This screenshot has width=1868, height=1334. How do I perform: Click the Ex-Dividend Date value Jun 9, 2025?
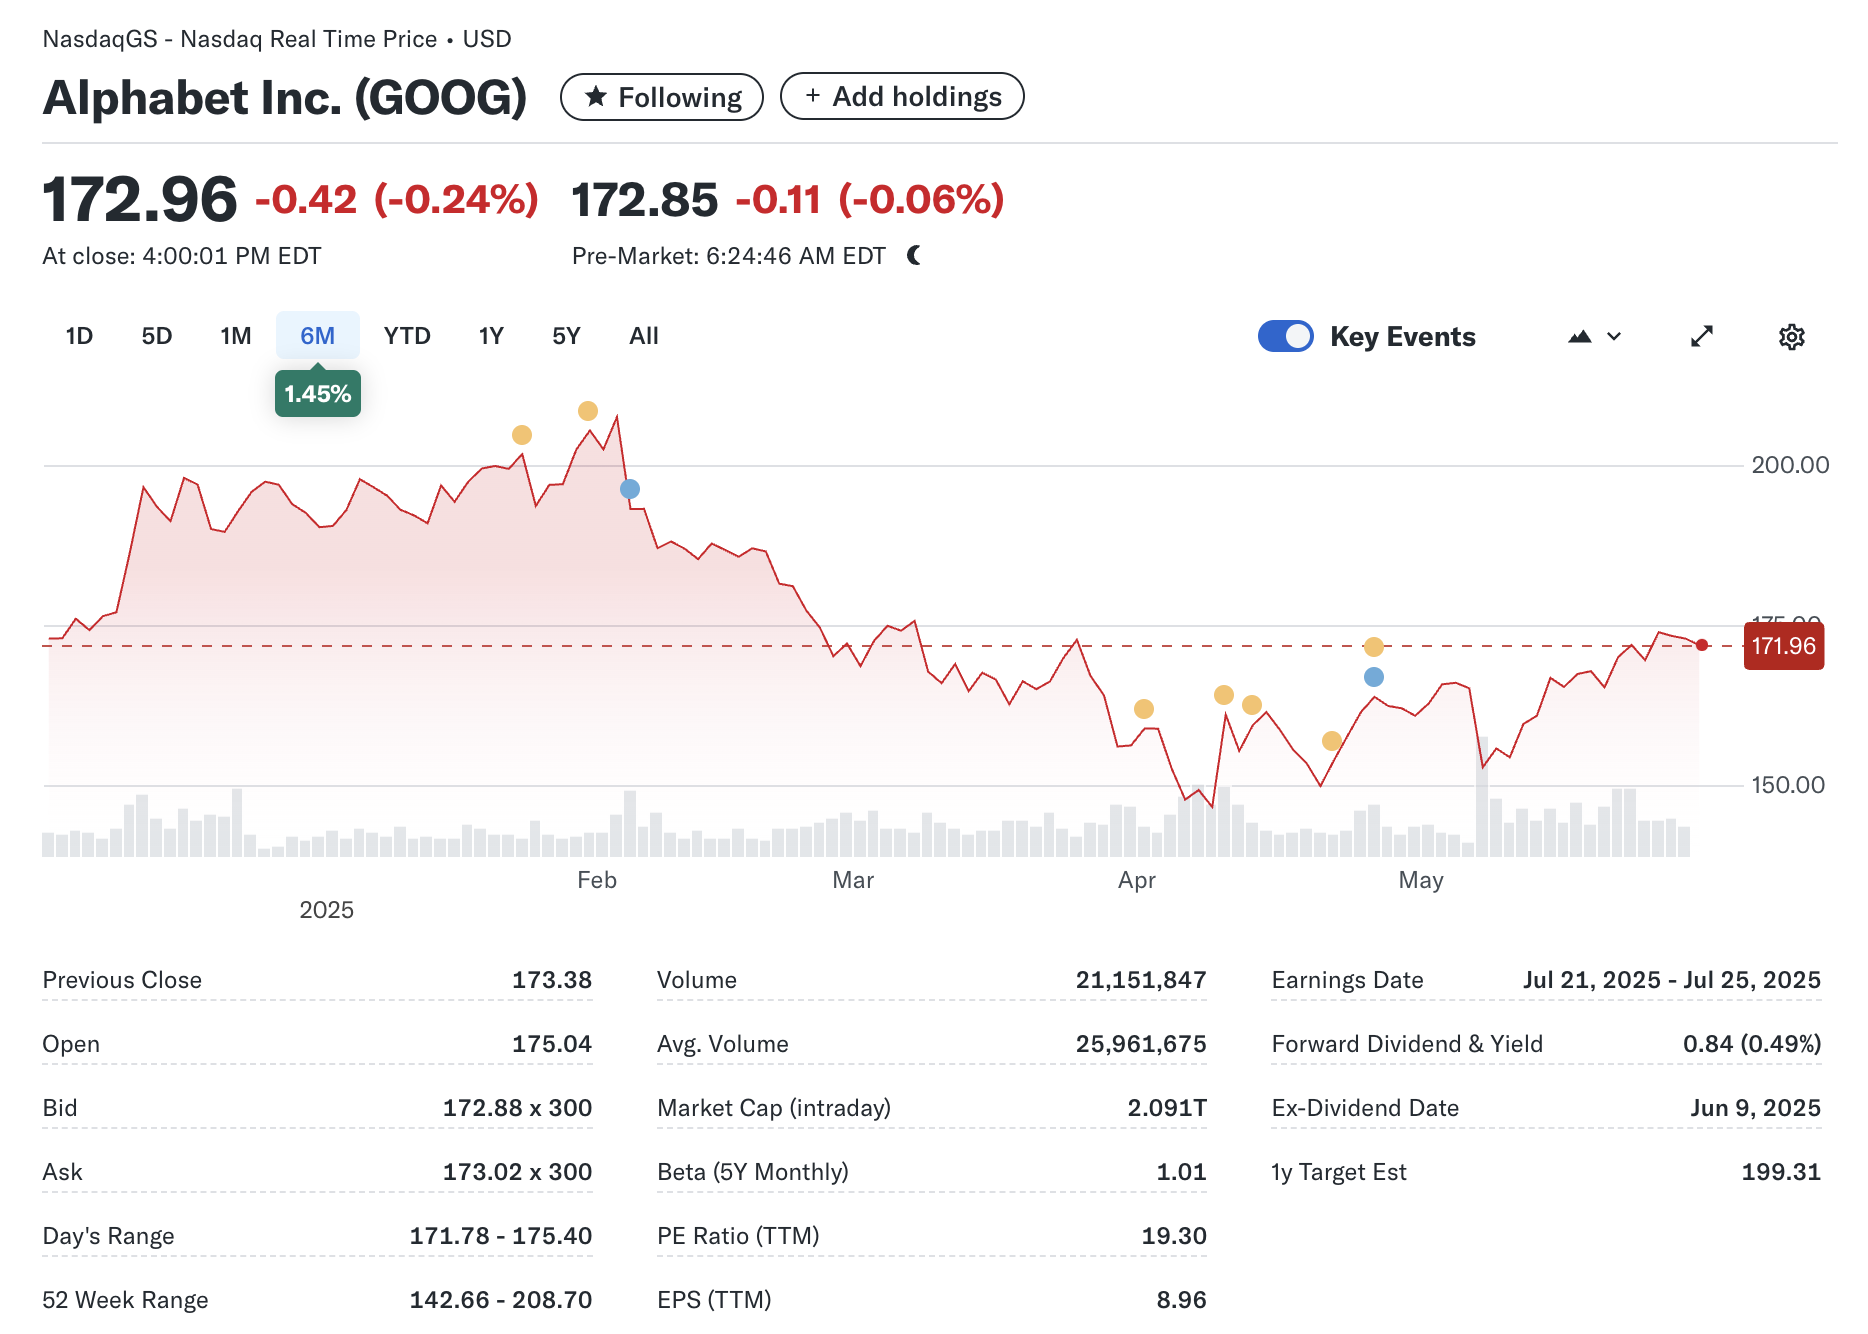pyautogui.click(x=1756, y=1108)
